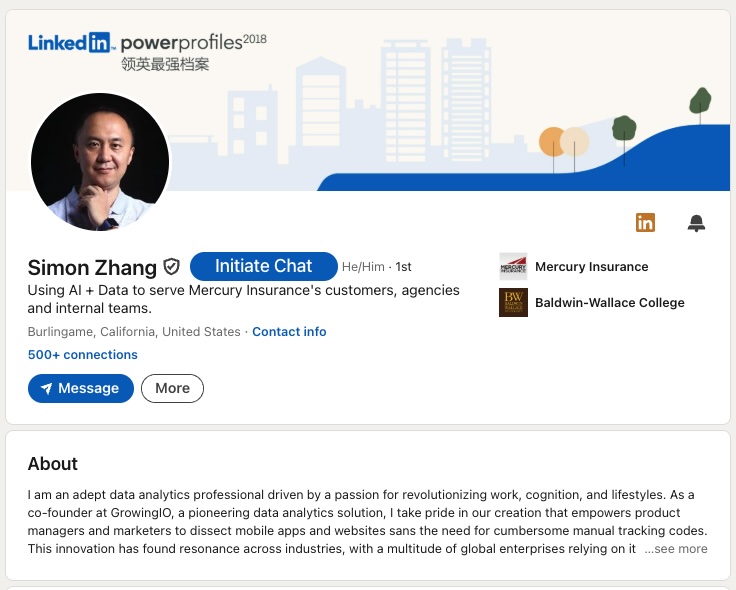The image size is (736, 590).
Task: Click the gold LinkedIn Premium badge icon
Action: pos(645,222)
